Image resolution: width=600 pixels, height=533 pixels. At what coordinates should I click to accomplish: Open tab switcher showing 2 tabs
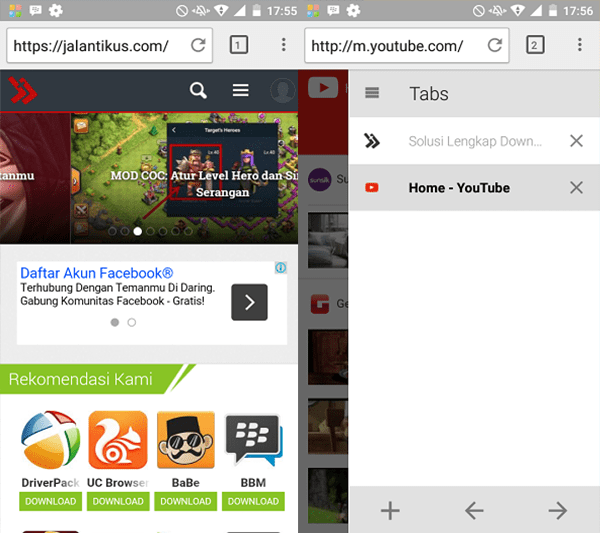535,45
